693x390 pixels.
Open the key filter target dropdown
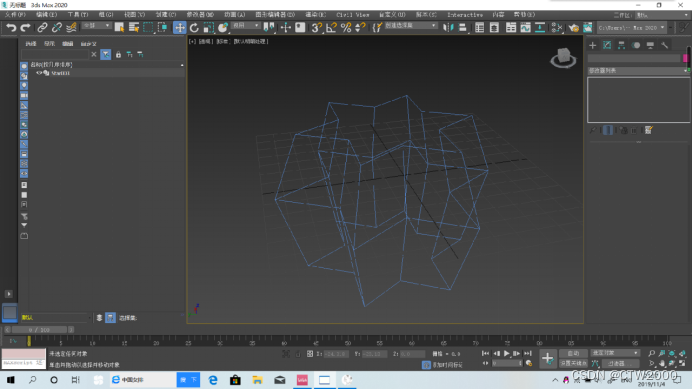pyautogui.click(x=615, y=353)
